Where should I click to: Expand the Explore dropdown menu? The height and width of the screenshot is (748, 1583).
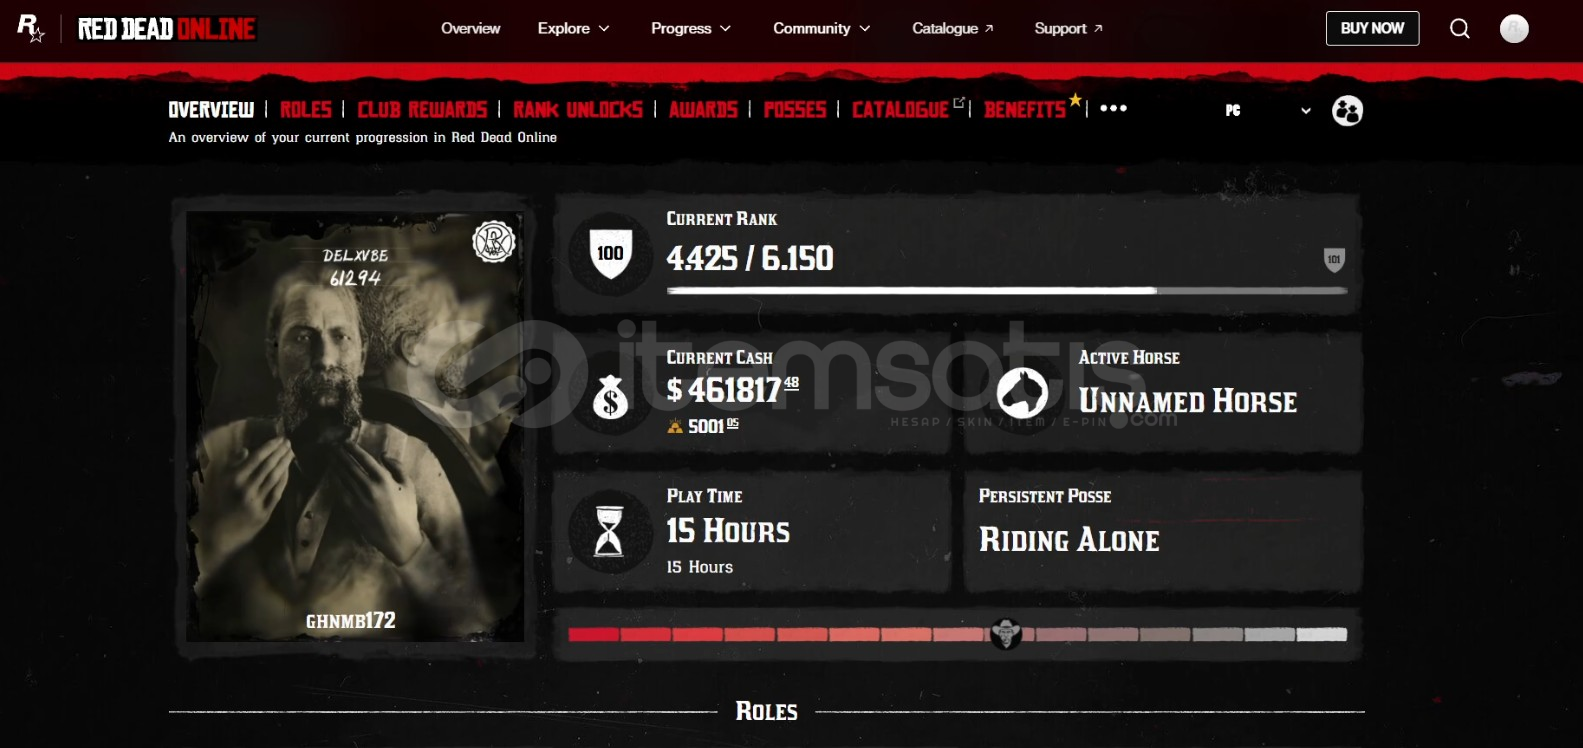tap(574, 28)
